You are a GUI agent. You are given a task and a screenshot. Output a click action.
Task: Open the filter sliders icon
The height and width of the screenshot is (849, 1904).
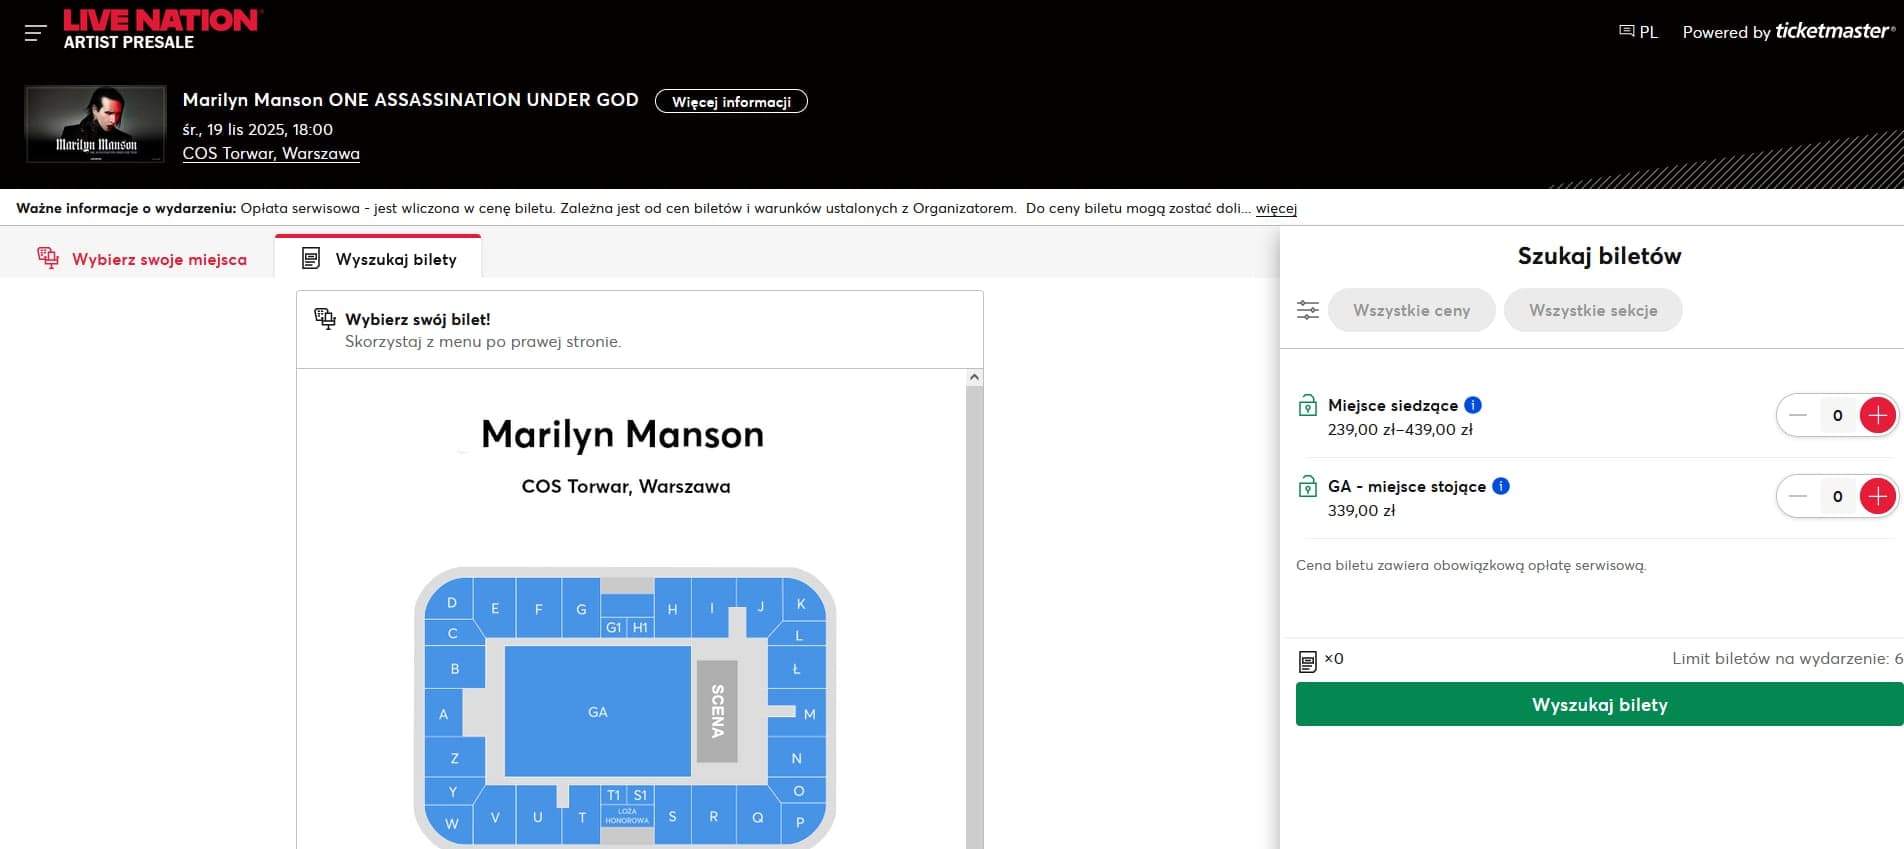1308,310
